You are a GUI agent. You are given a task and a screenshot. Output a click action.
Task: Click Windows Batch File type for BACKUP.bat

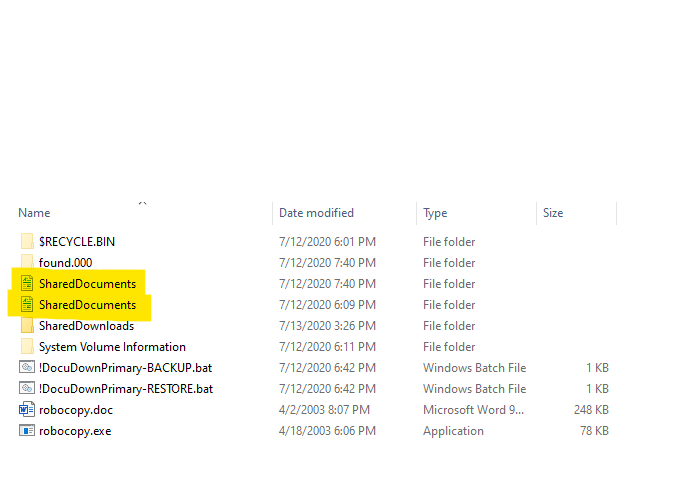(474, 368)
